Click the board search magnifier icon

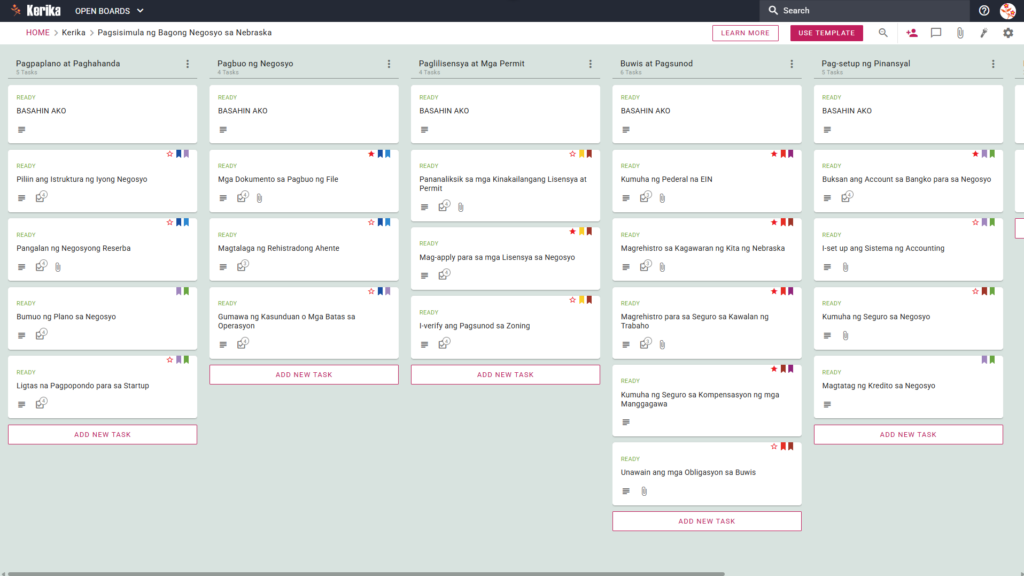883,33
